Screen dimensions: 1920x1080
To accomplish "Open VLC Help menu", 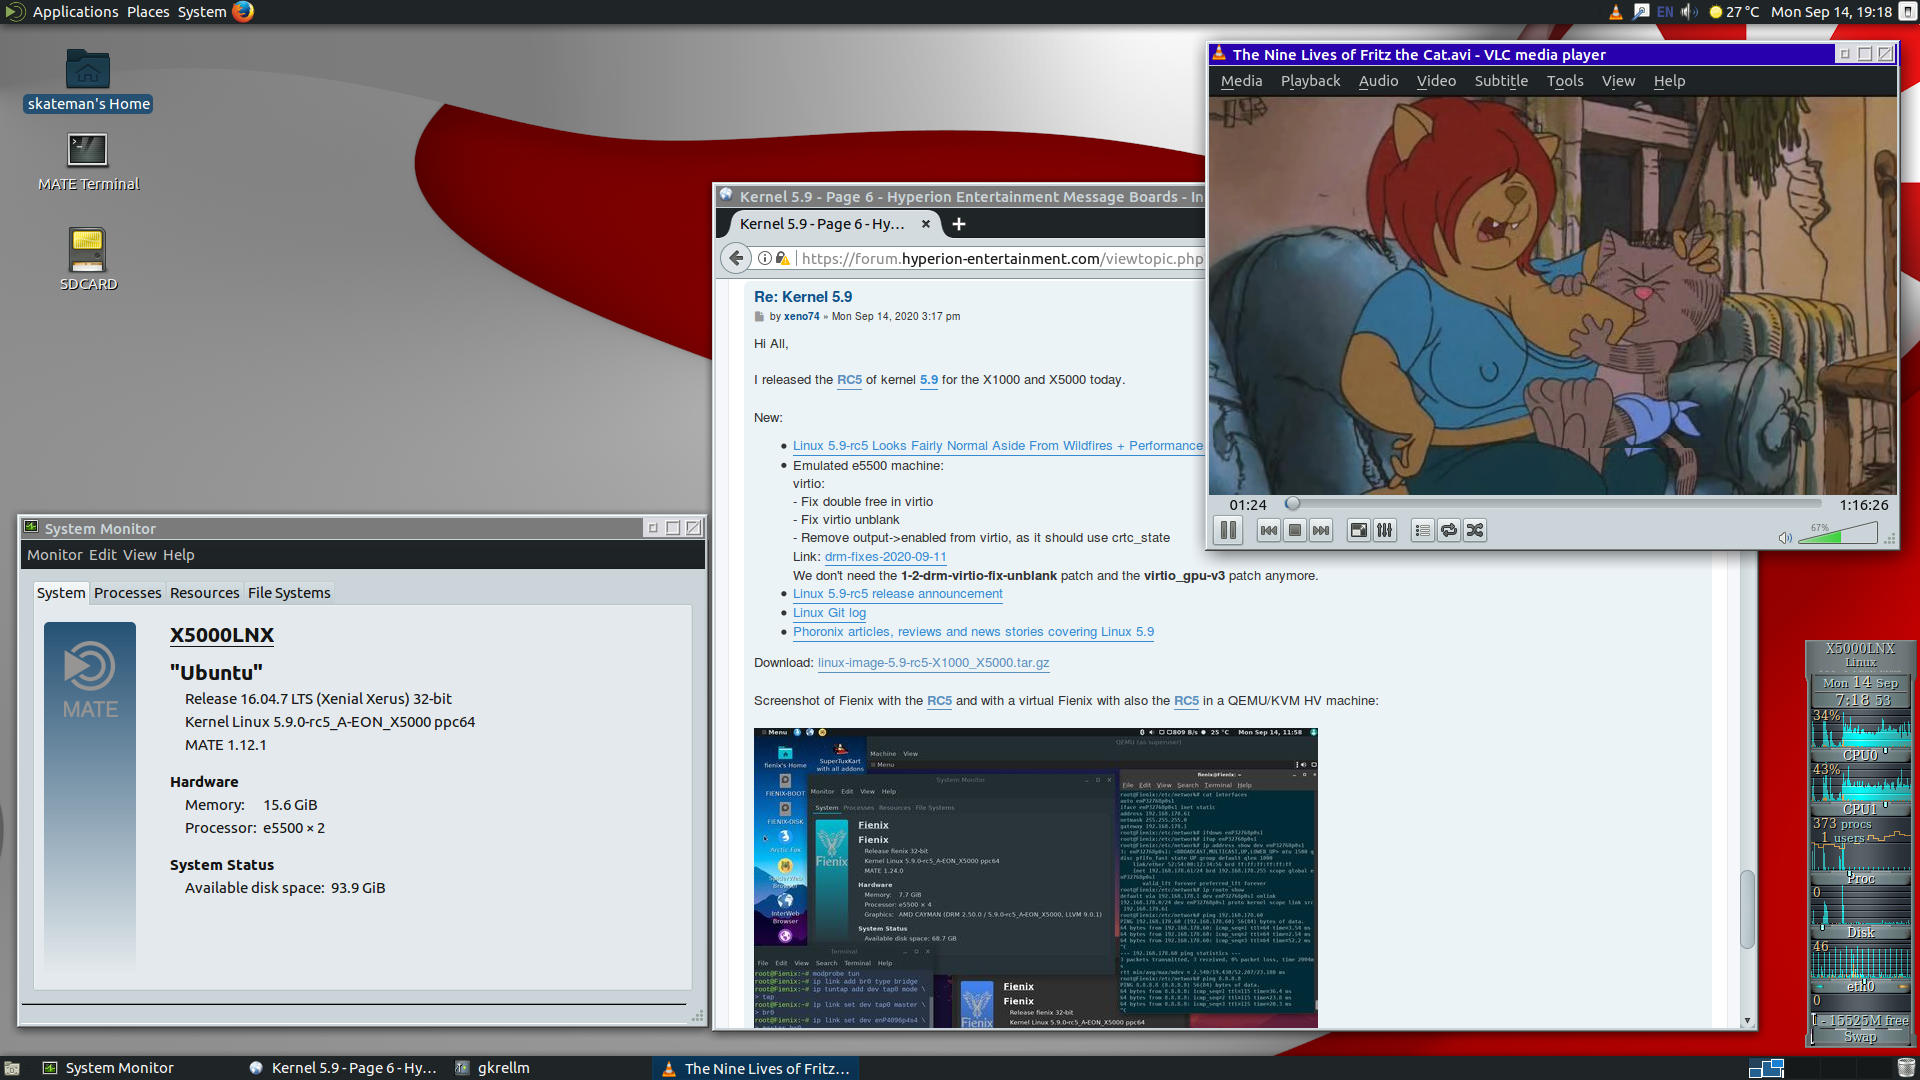I will (1669, 81).
